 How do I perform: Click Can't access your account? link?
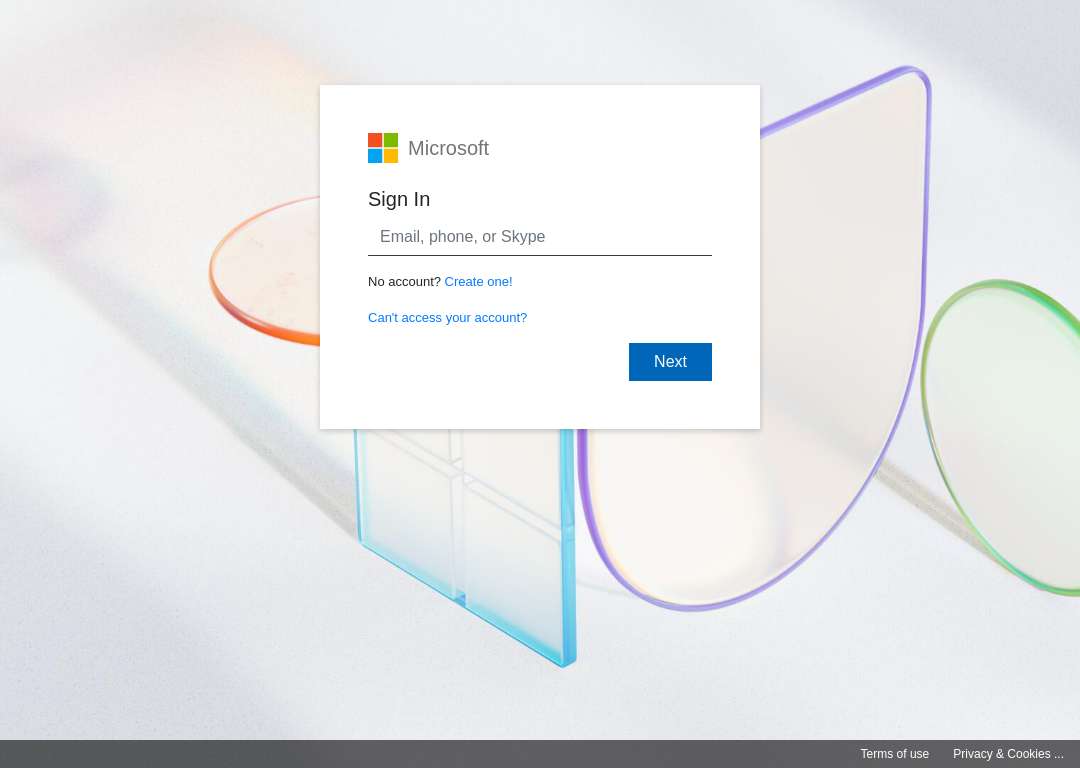point(447,318)
